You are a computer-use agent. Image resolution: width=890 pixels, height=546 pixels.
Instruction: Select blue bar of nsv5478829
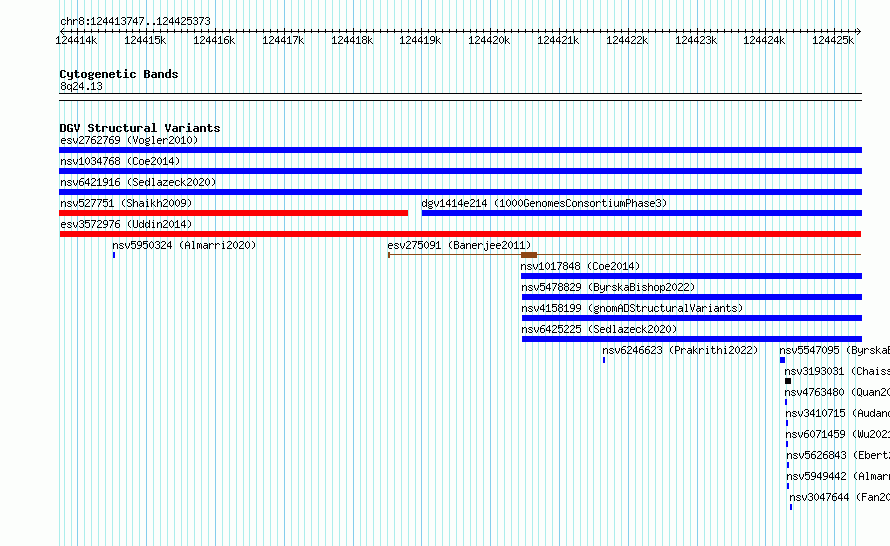pos(691,297)
